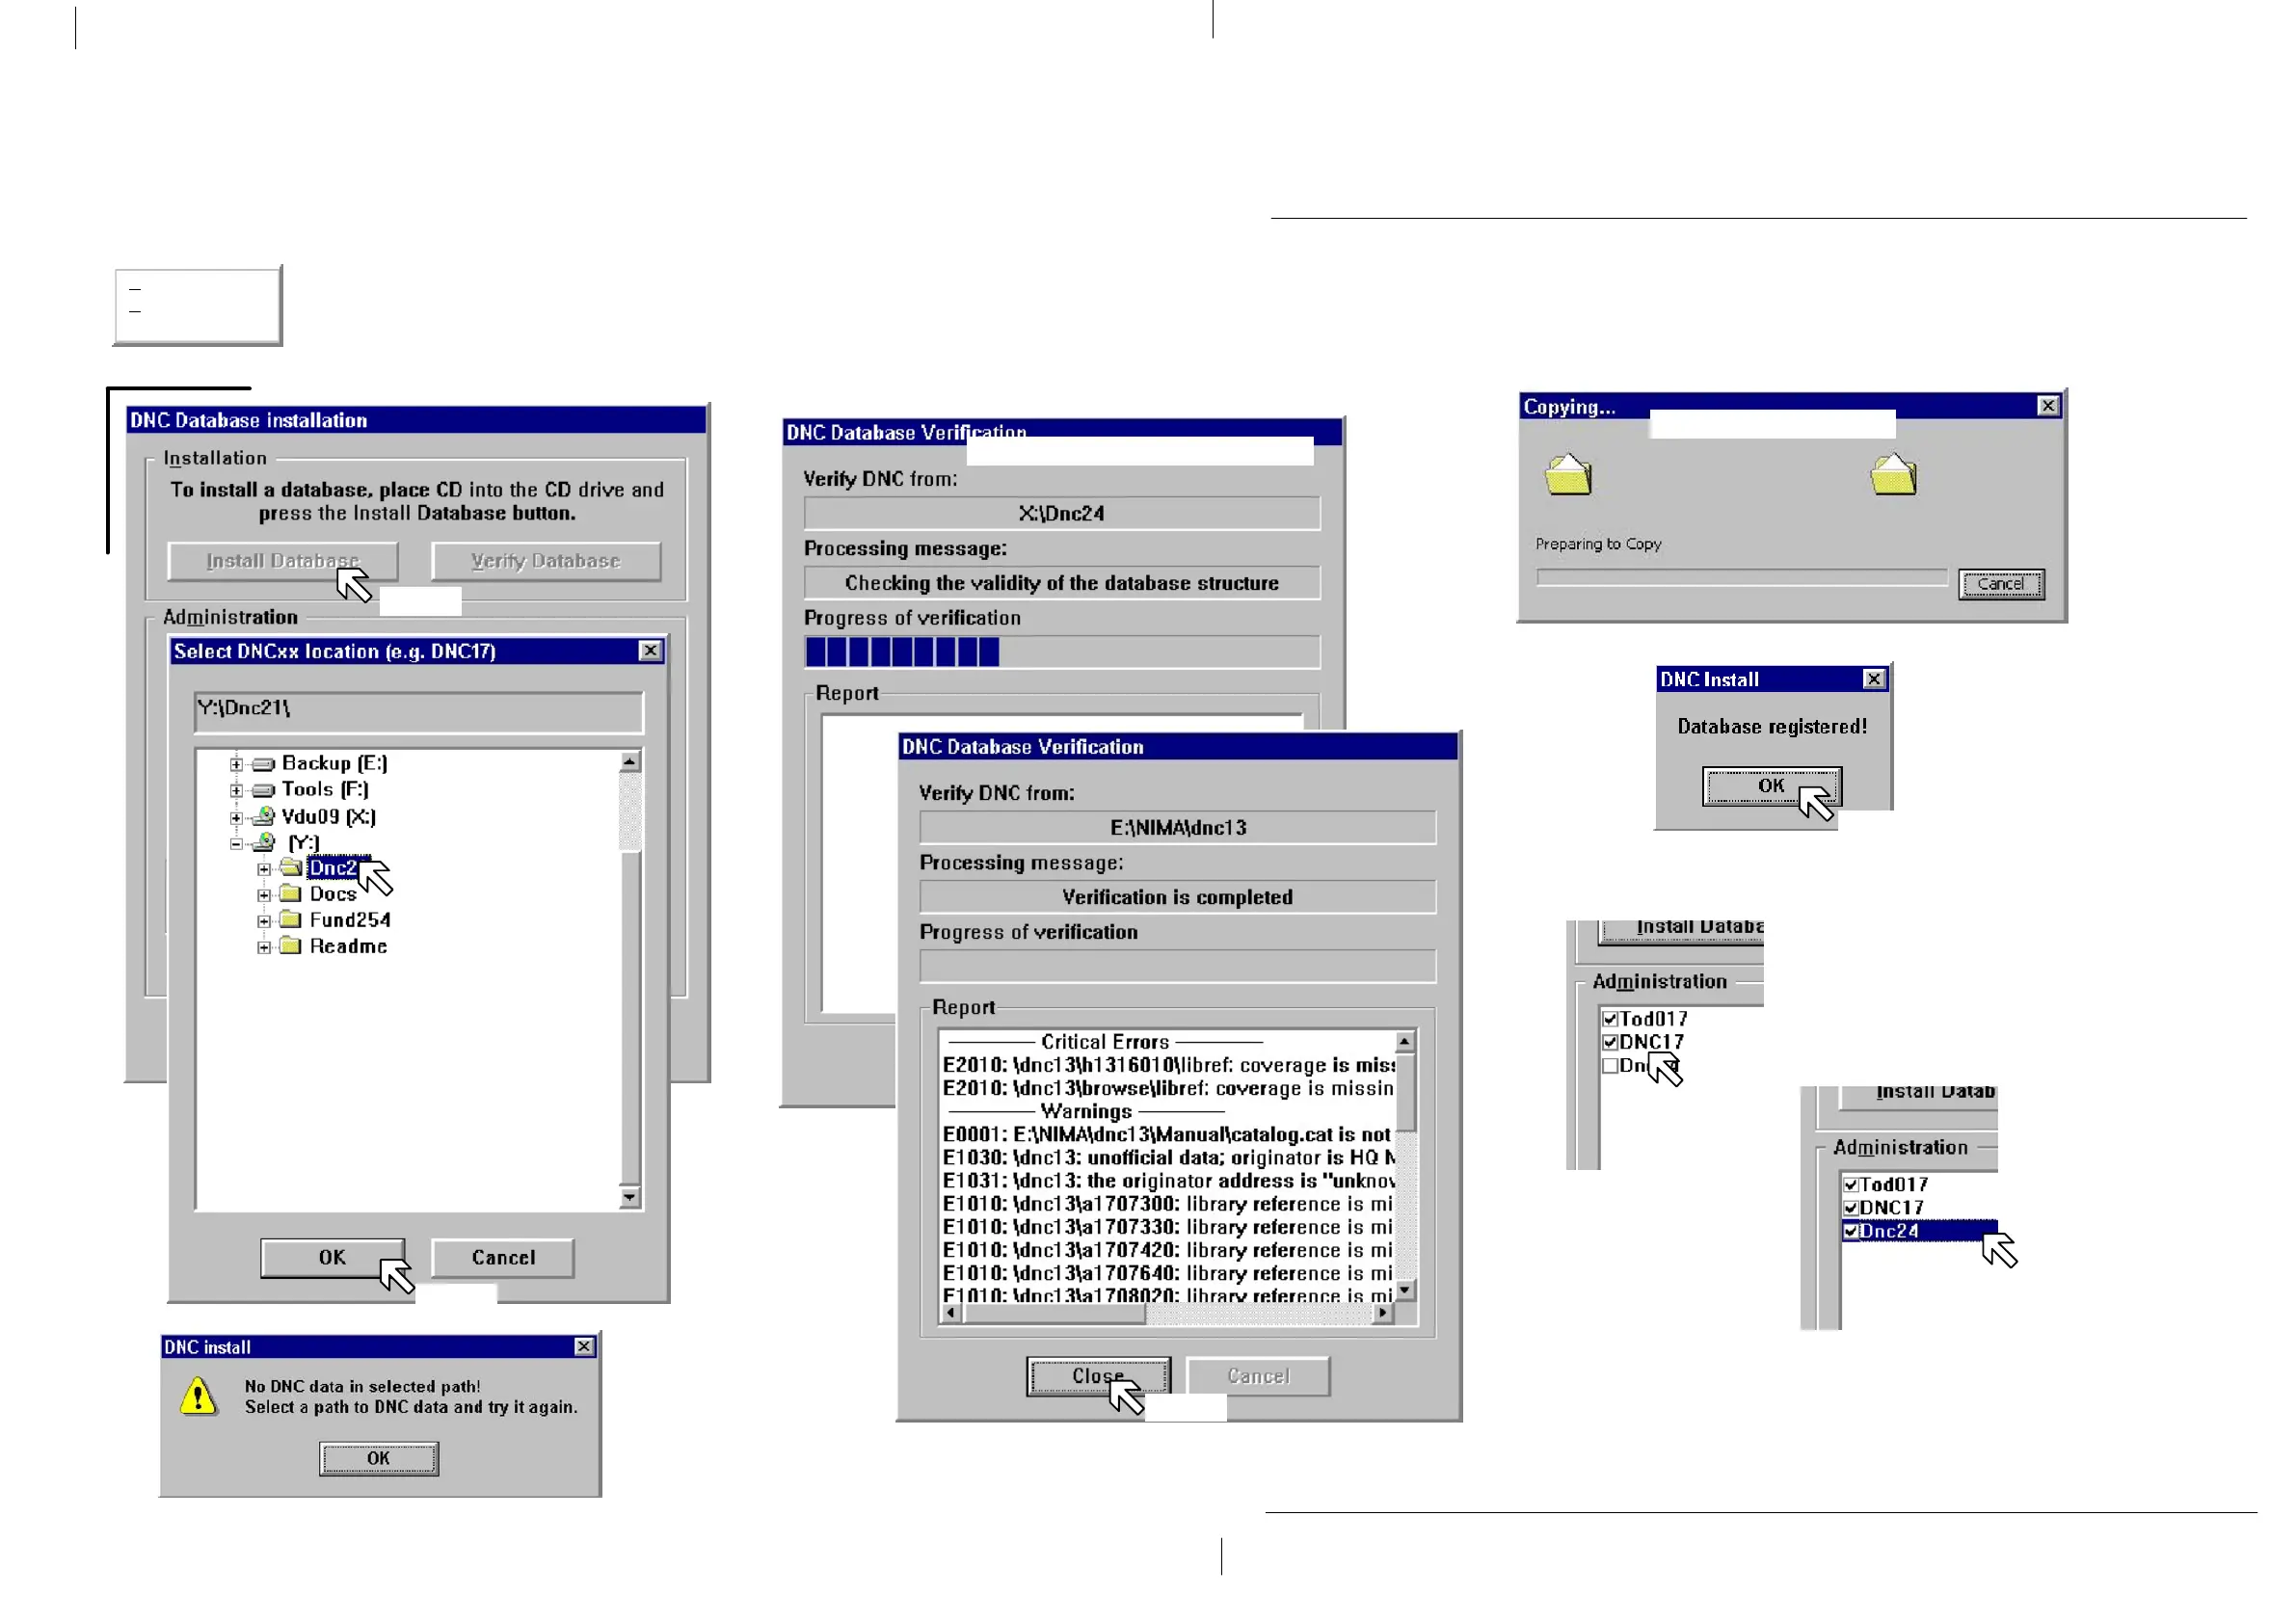The height and width of the screenshot is (1623, 2296).
Task: Click the Docs folder icon
Action: click(291, 894)
